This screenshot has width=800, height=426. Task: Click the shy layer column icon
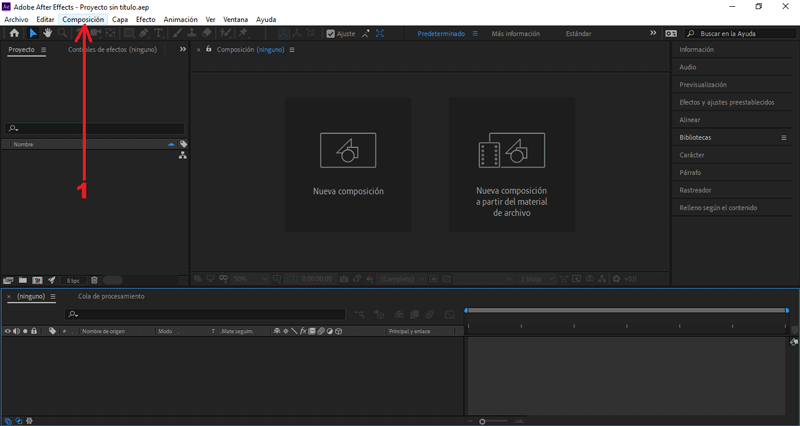[277, 331]
